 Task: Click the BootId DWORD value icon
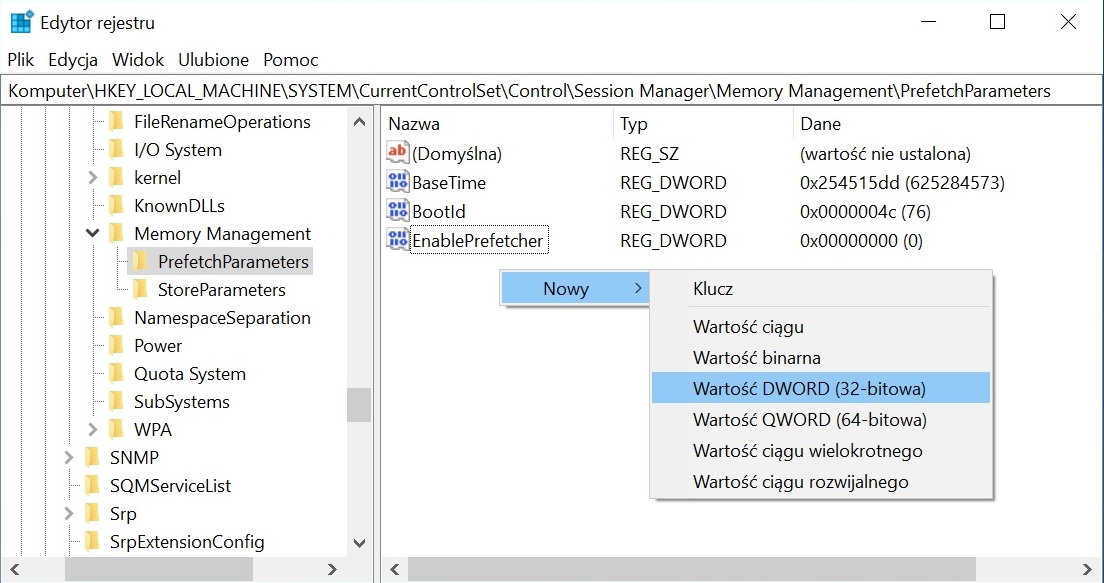pyautogui.click(x=398, y=212)
